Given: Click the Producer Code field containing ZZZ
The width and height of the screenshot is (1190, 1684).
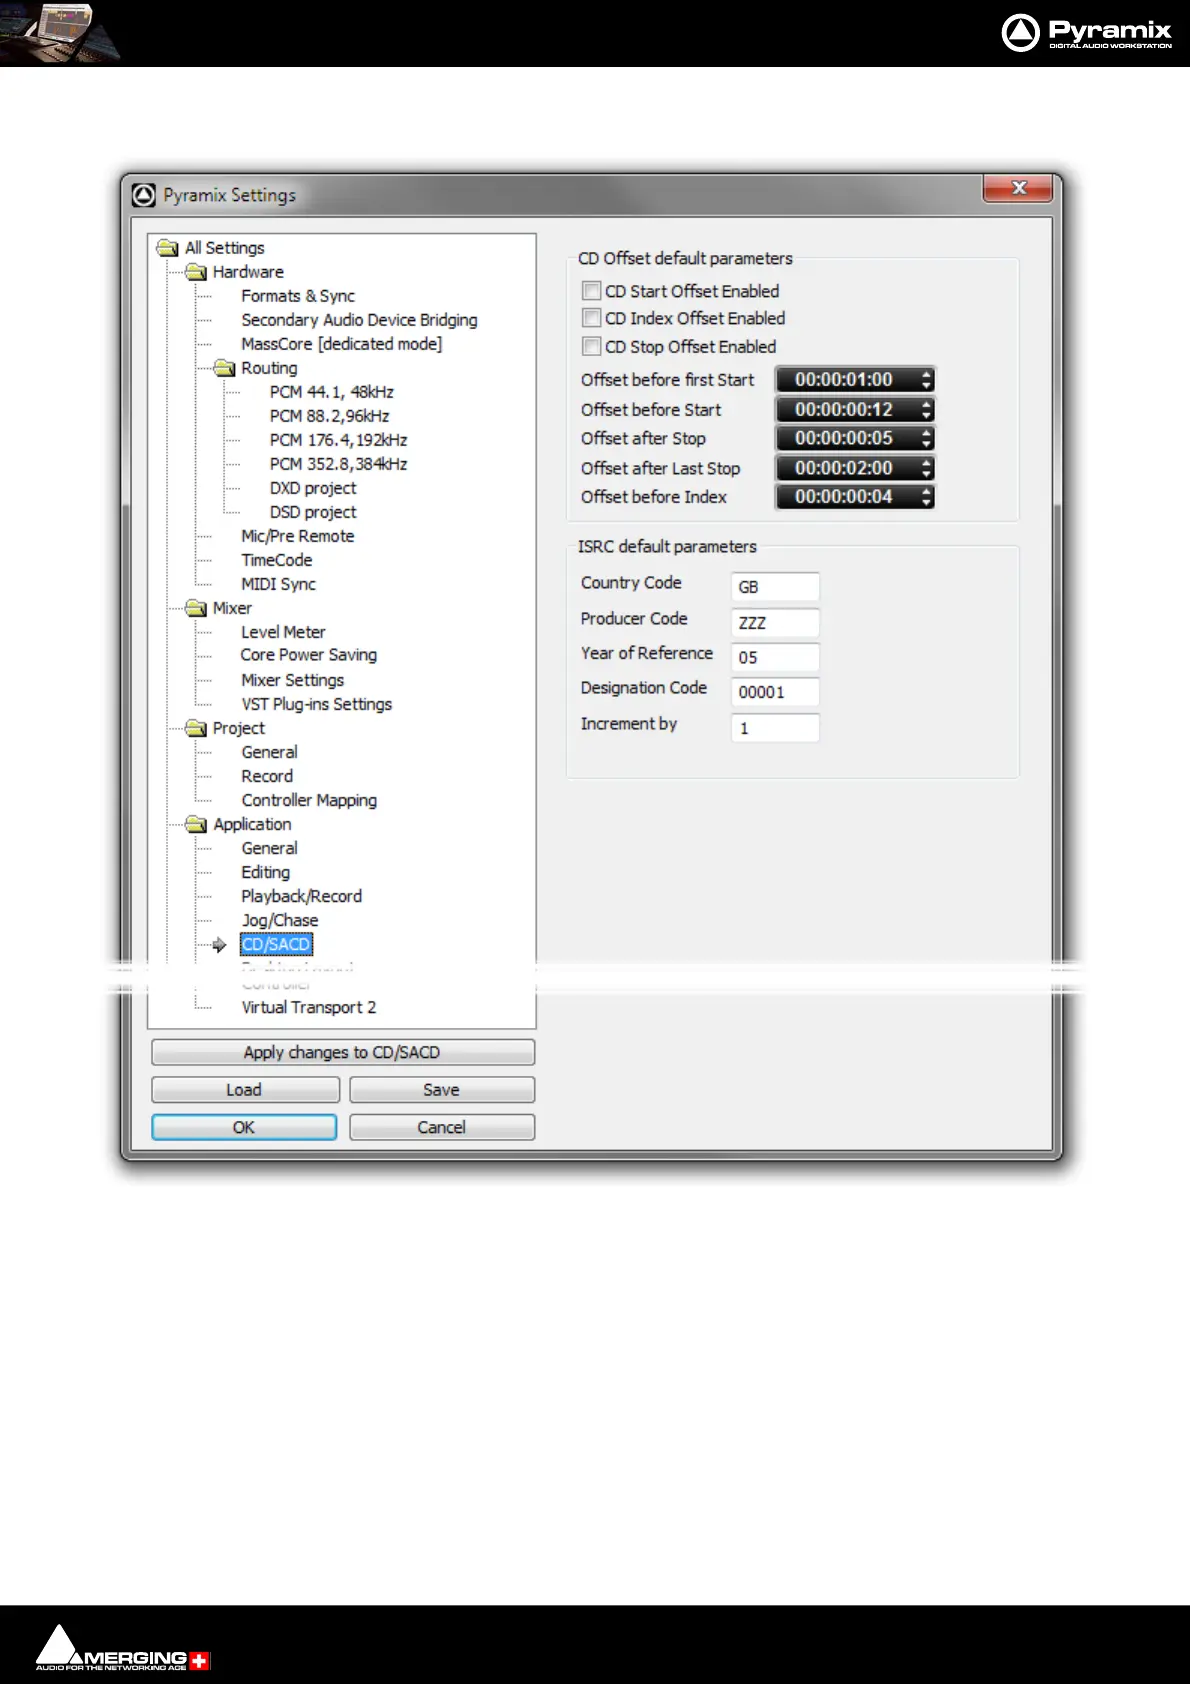Looking at the screenshot, I should (x=776, y=623).
